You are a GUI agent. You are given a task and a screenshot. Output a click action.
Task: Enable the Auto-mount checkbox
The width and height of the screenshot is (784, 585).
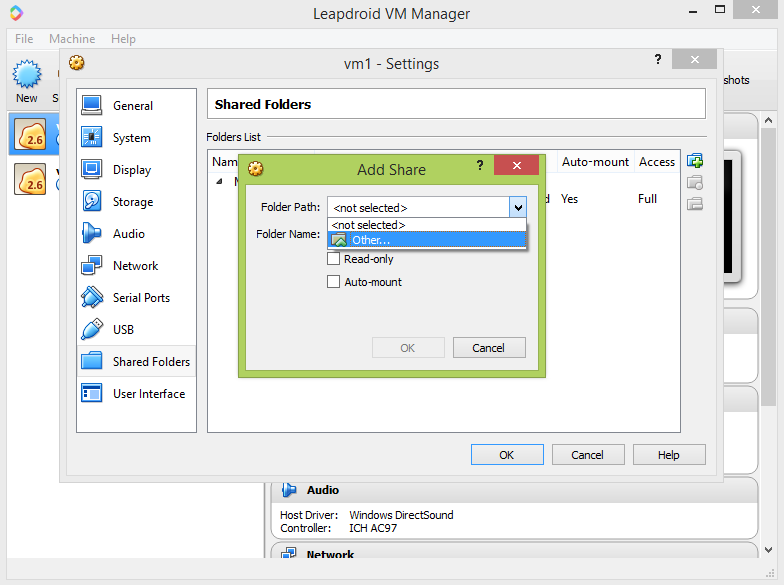[x=334, y=282]
